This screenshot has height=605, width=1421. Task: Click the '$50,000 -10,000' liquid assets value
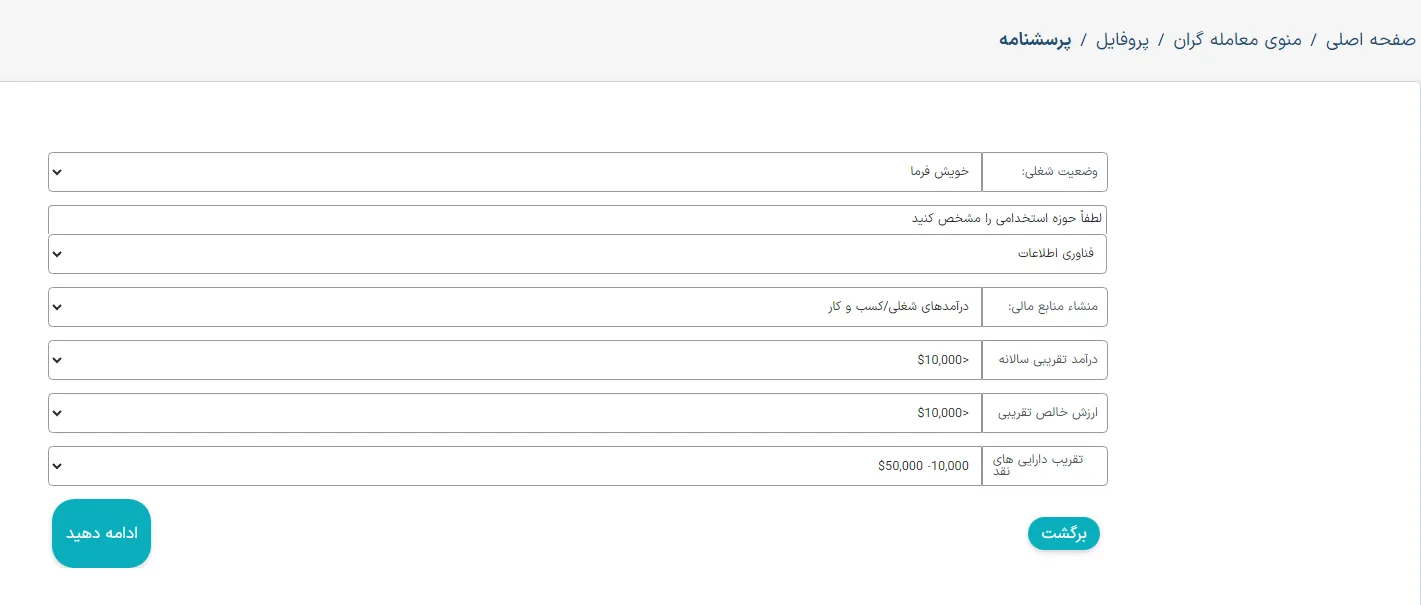click(x=515, y=466)
